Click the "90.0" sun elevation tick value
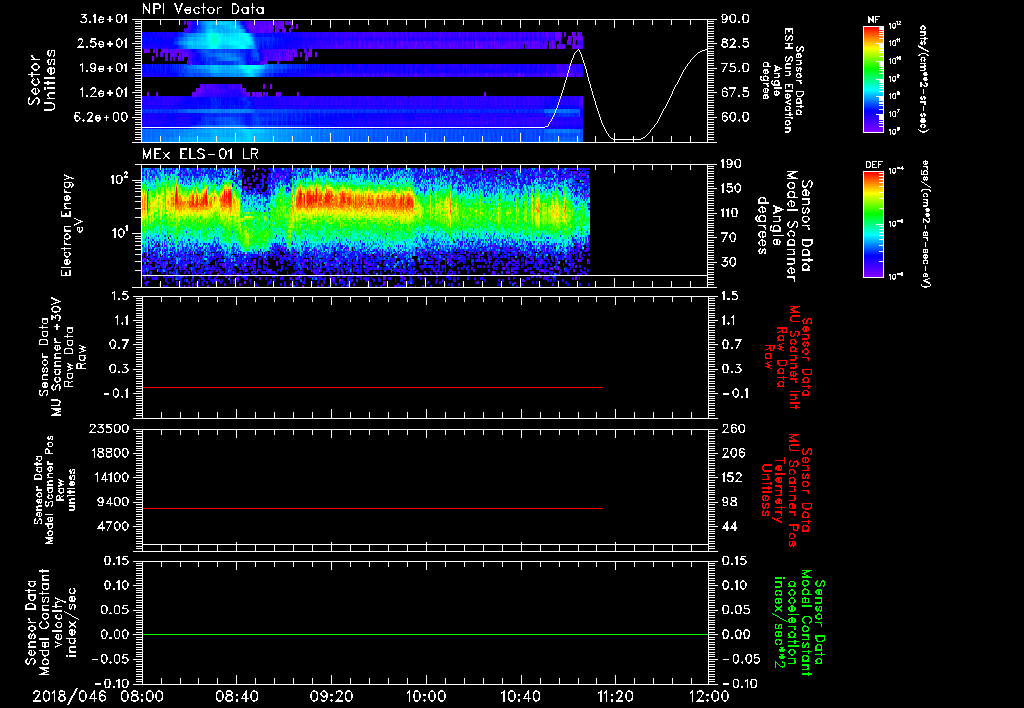This screenshot has height=708, width=1024. click(735, 19)
